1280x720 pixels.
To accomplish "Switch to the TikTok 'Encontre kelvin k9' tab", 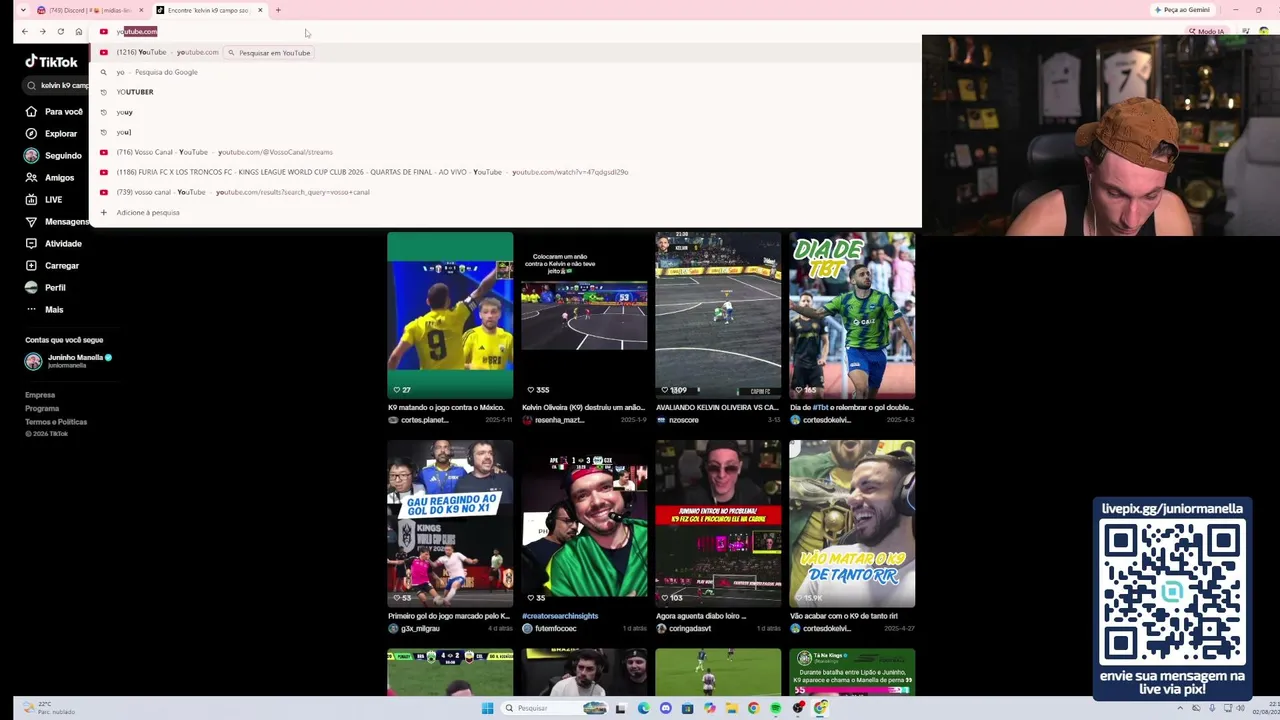I will 209,10.
